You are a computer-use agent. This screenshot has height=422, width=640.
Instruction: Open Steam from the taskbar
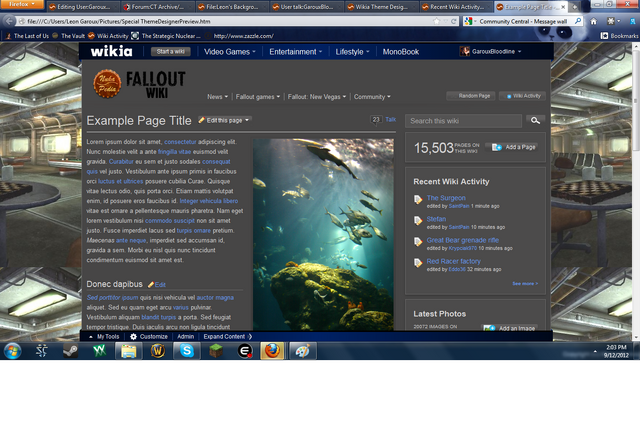click(x=70, y=351)
